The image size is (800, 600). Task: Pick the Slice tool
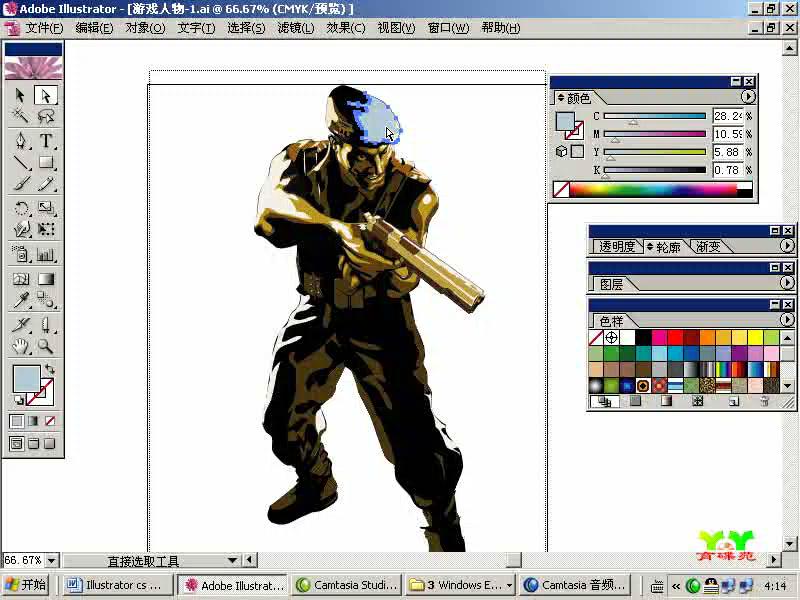[20, 324]
